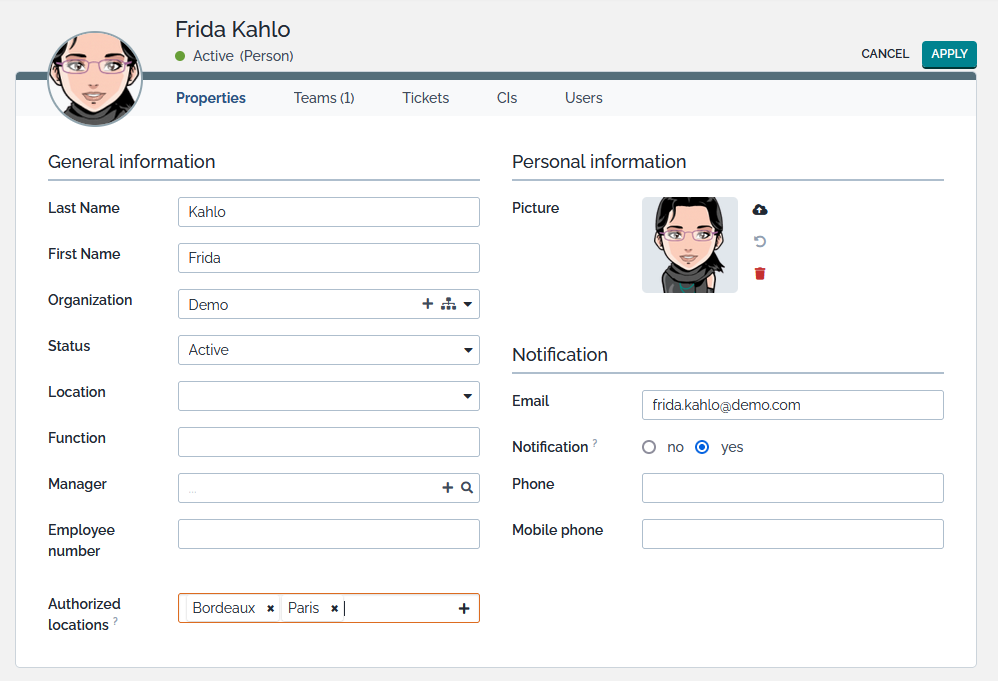Screen dimensions: 998x681
Task: Click the upload picture cloud icon
Action: (x=760, y=210)
